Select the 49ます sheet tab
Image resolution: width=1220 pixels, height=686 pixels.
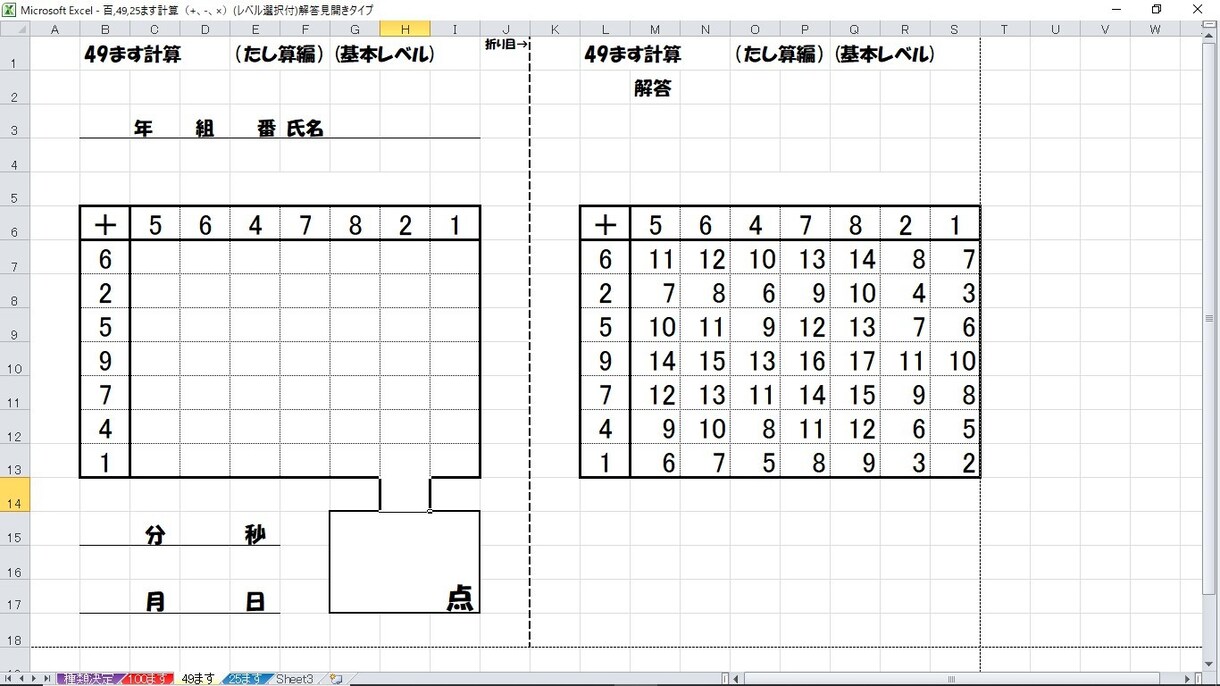(x=198, y=678)
